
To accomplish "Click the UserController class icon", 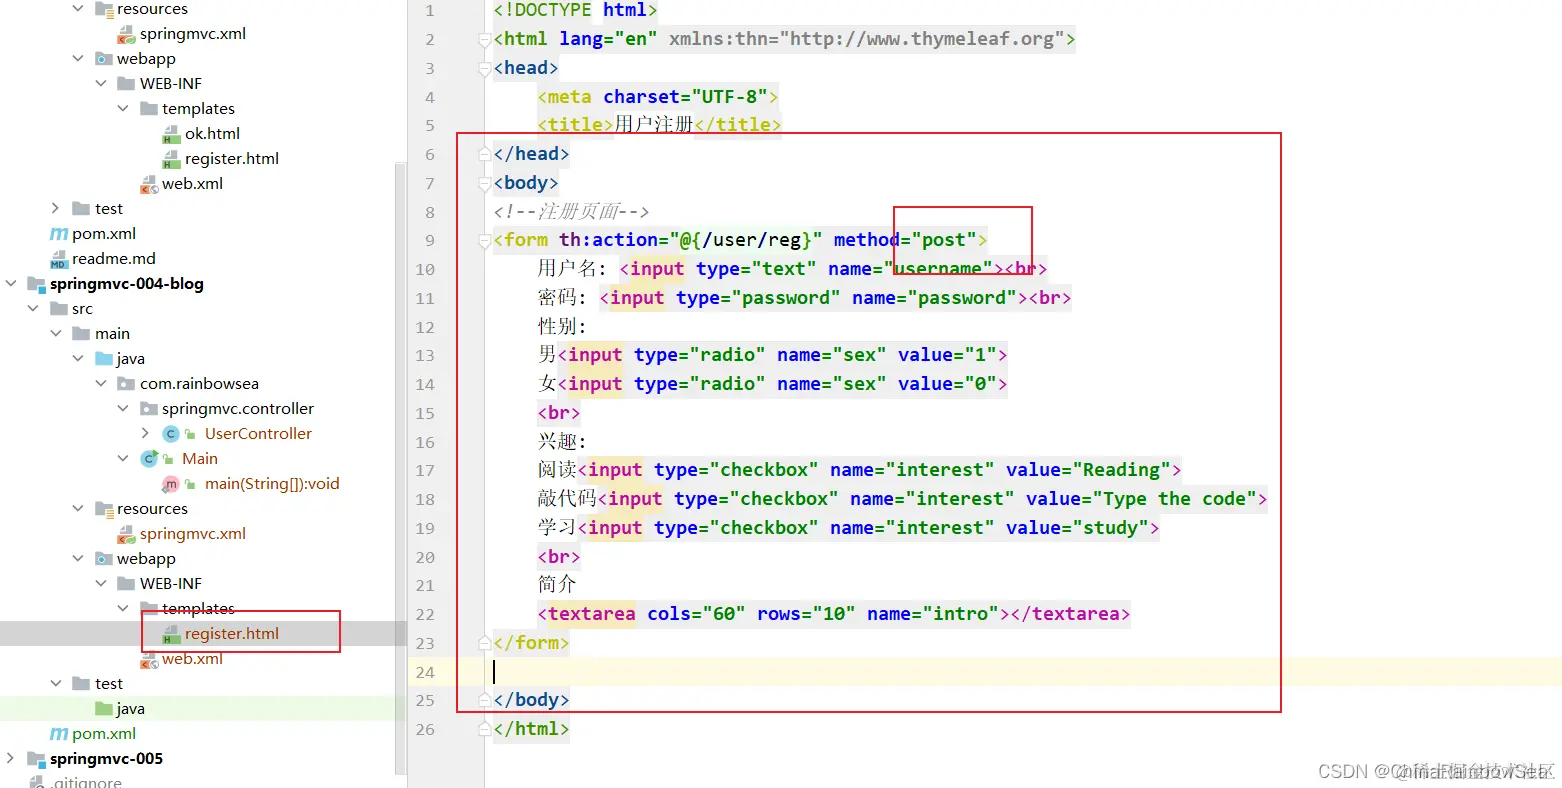I will point(171,434).
